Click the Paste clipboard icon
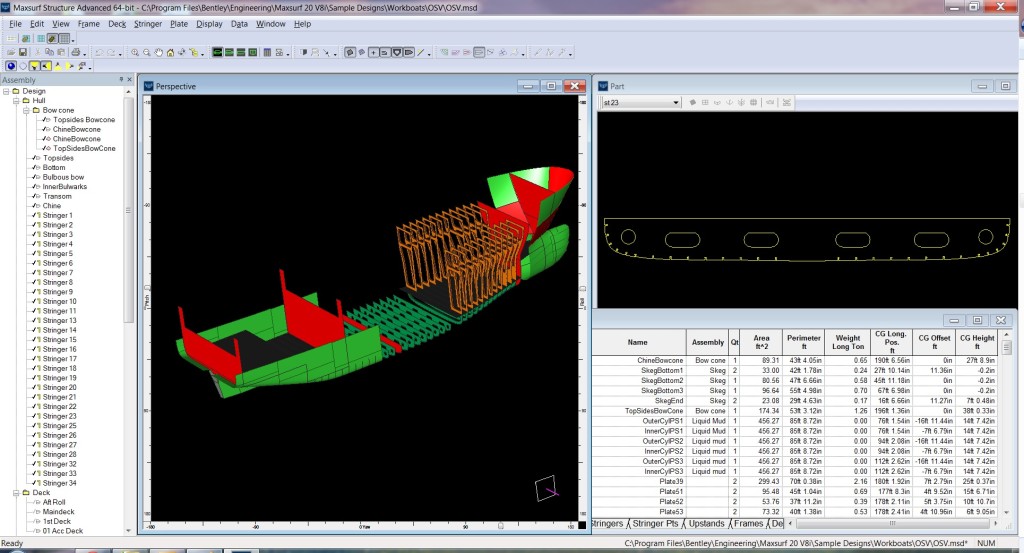The height and width of the screenshot is (553, 1024). pyautogui.click(x=61, y=52)
